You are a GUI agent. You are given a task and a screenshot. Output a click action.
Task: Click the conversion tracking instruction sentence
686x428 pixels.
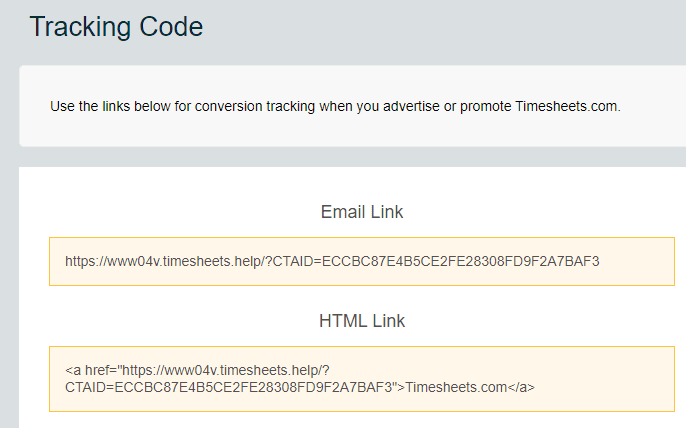[x=335, y=106]
